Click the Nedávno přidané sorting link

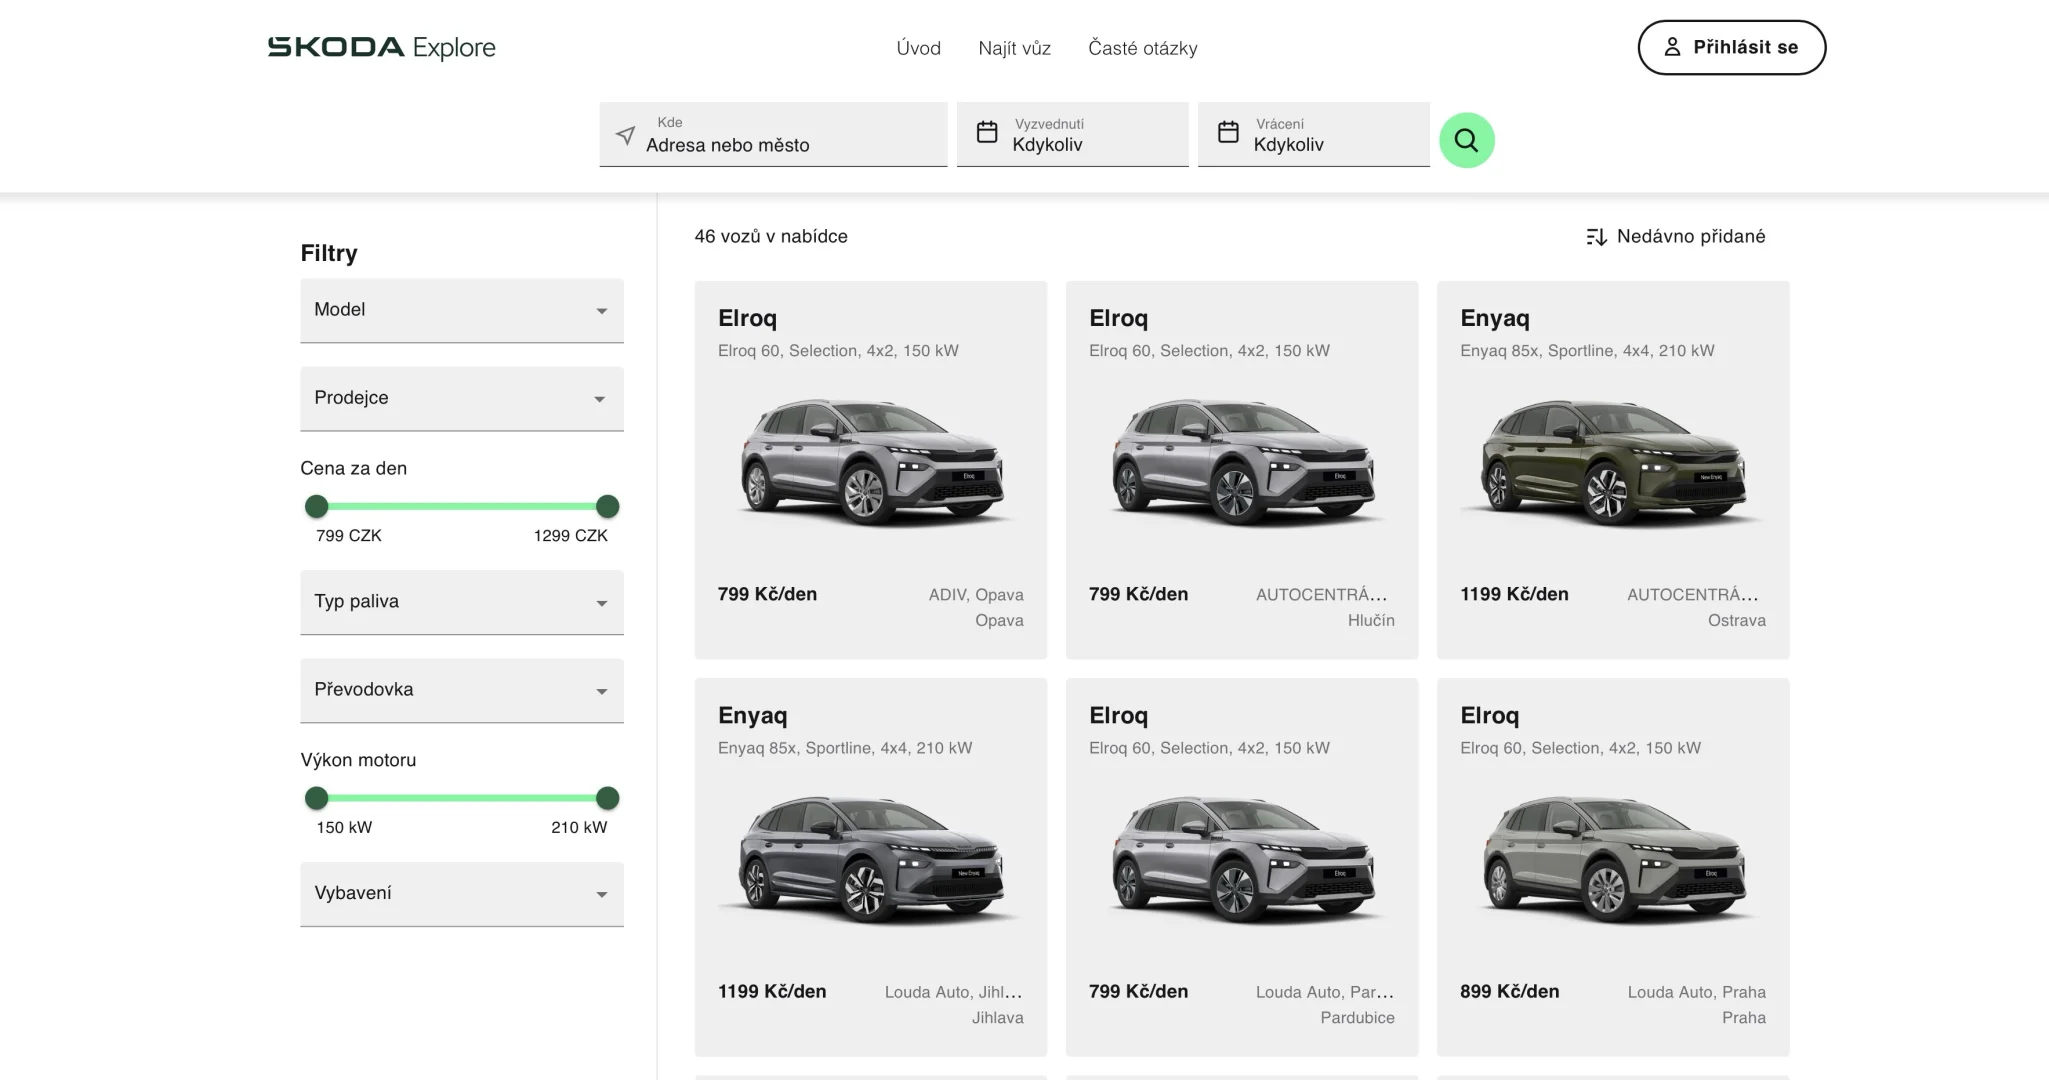(1690, 237)
